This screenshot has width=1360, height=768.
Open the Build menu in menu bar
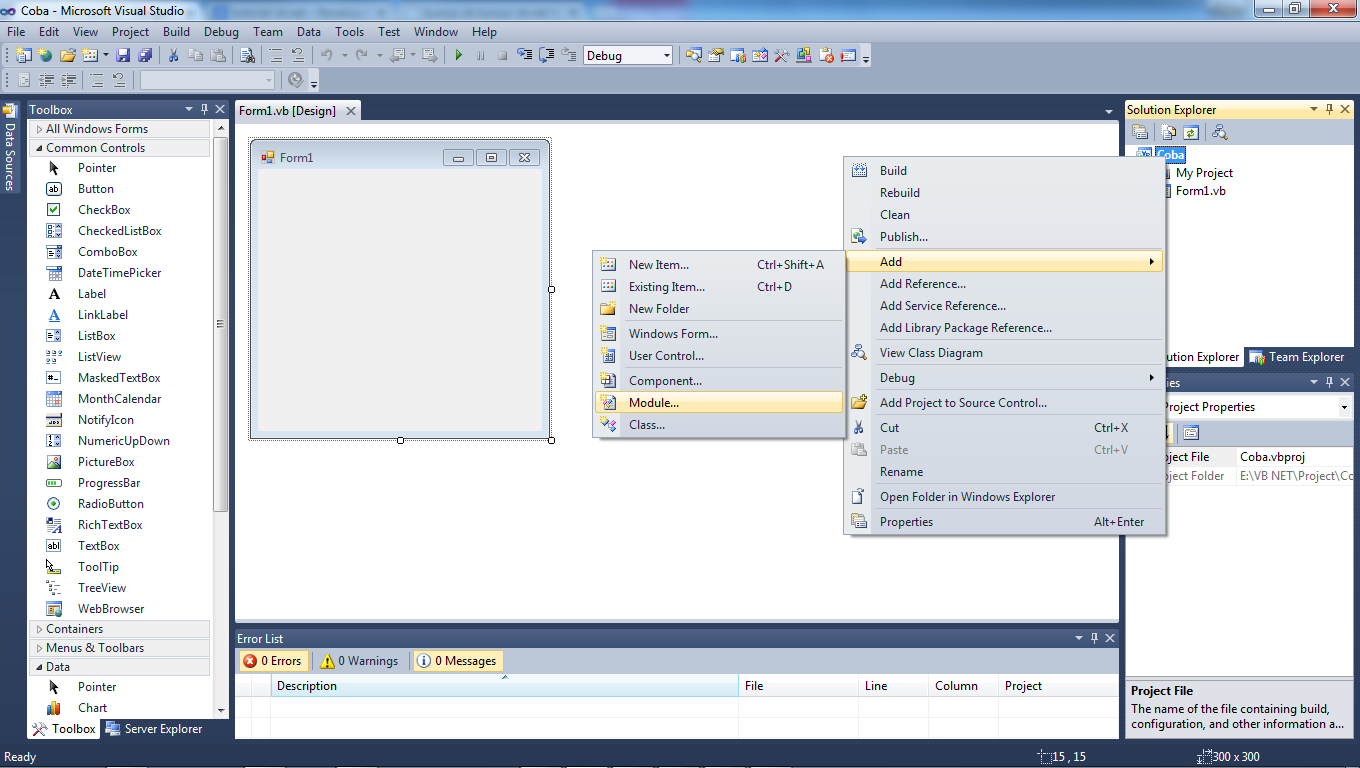[176, 32]
